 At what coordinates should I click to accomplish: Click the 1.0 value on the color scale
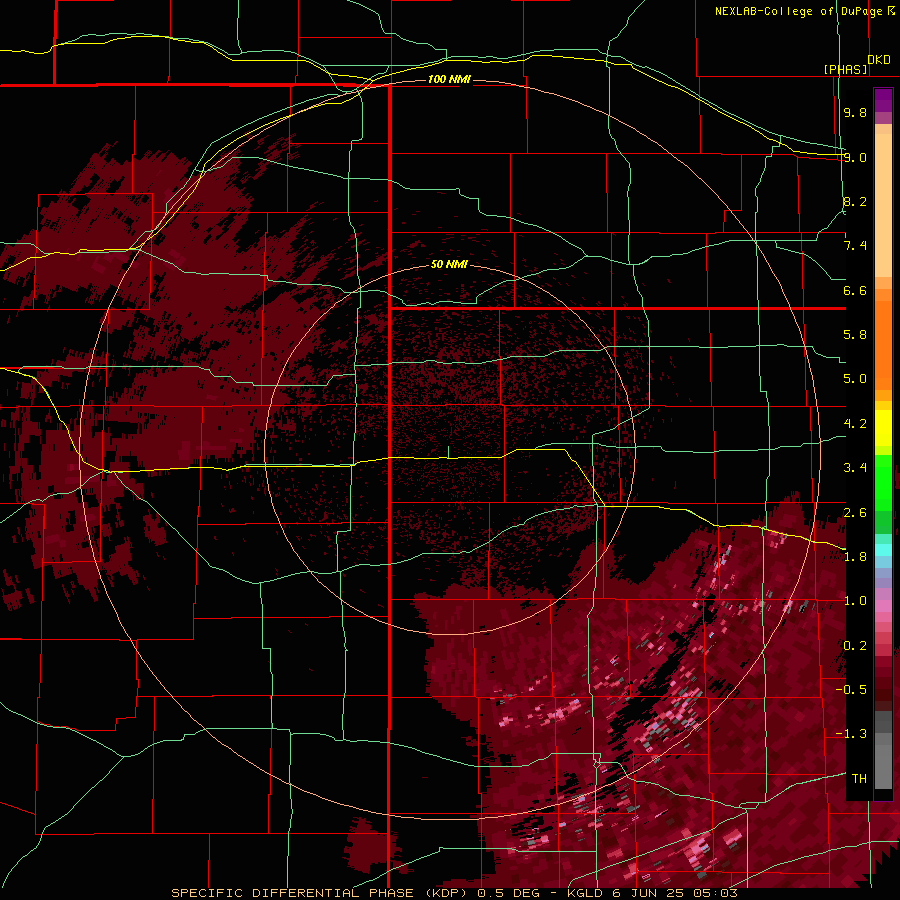coord(855,601)
